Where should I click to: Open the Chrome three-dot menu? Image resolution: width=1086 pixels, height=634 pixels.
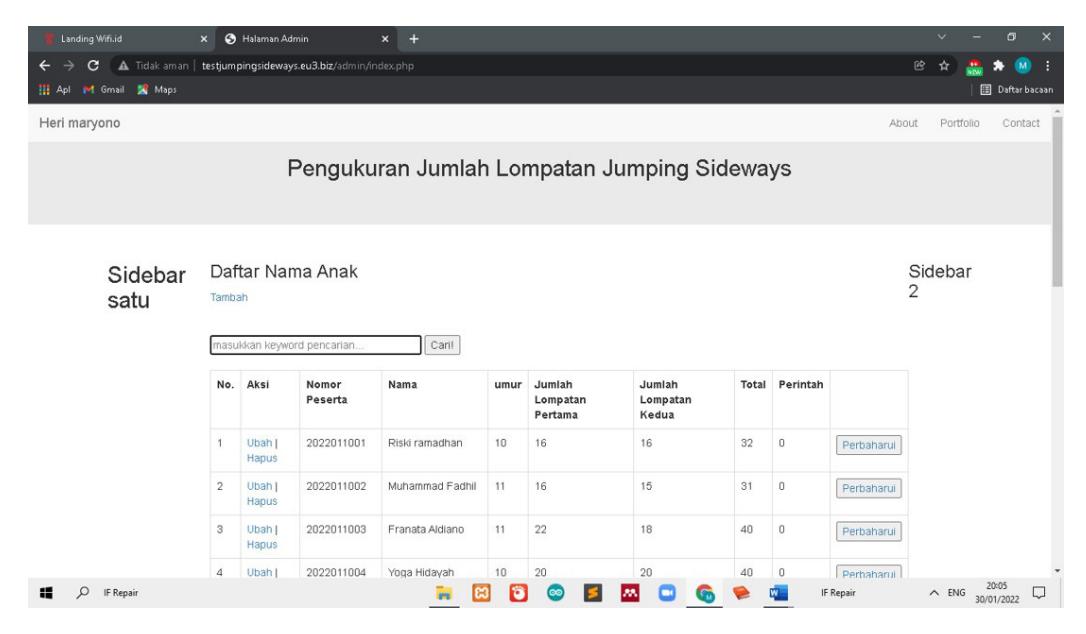point(1047,66)
